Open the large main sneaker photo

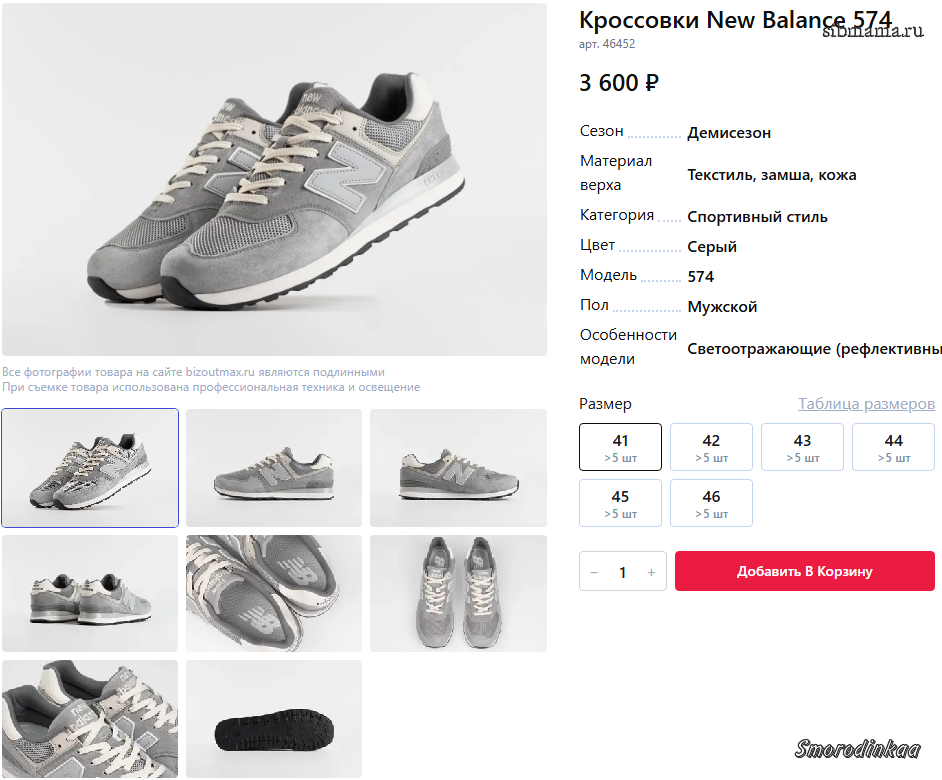click(274, 180)
